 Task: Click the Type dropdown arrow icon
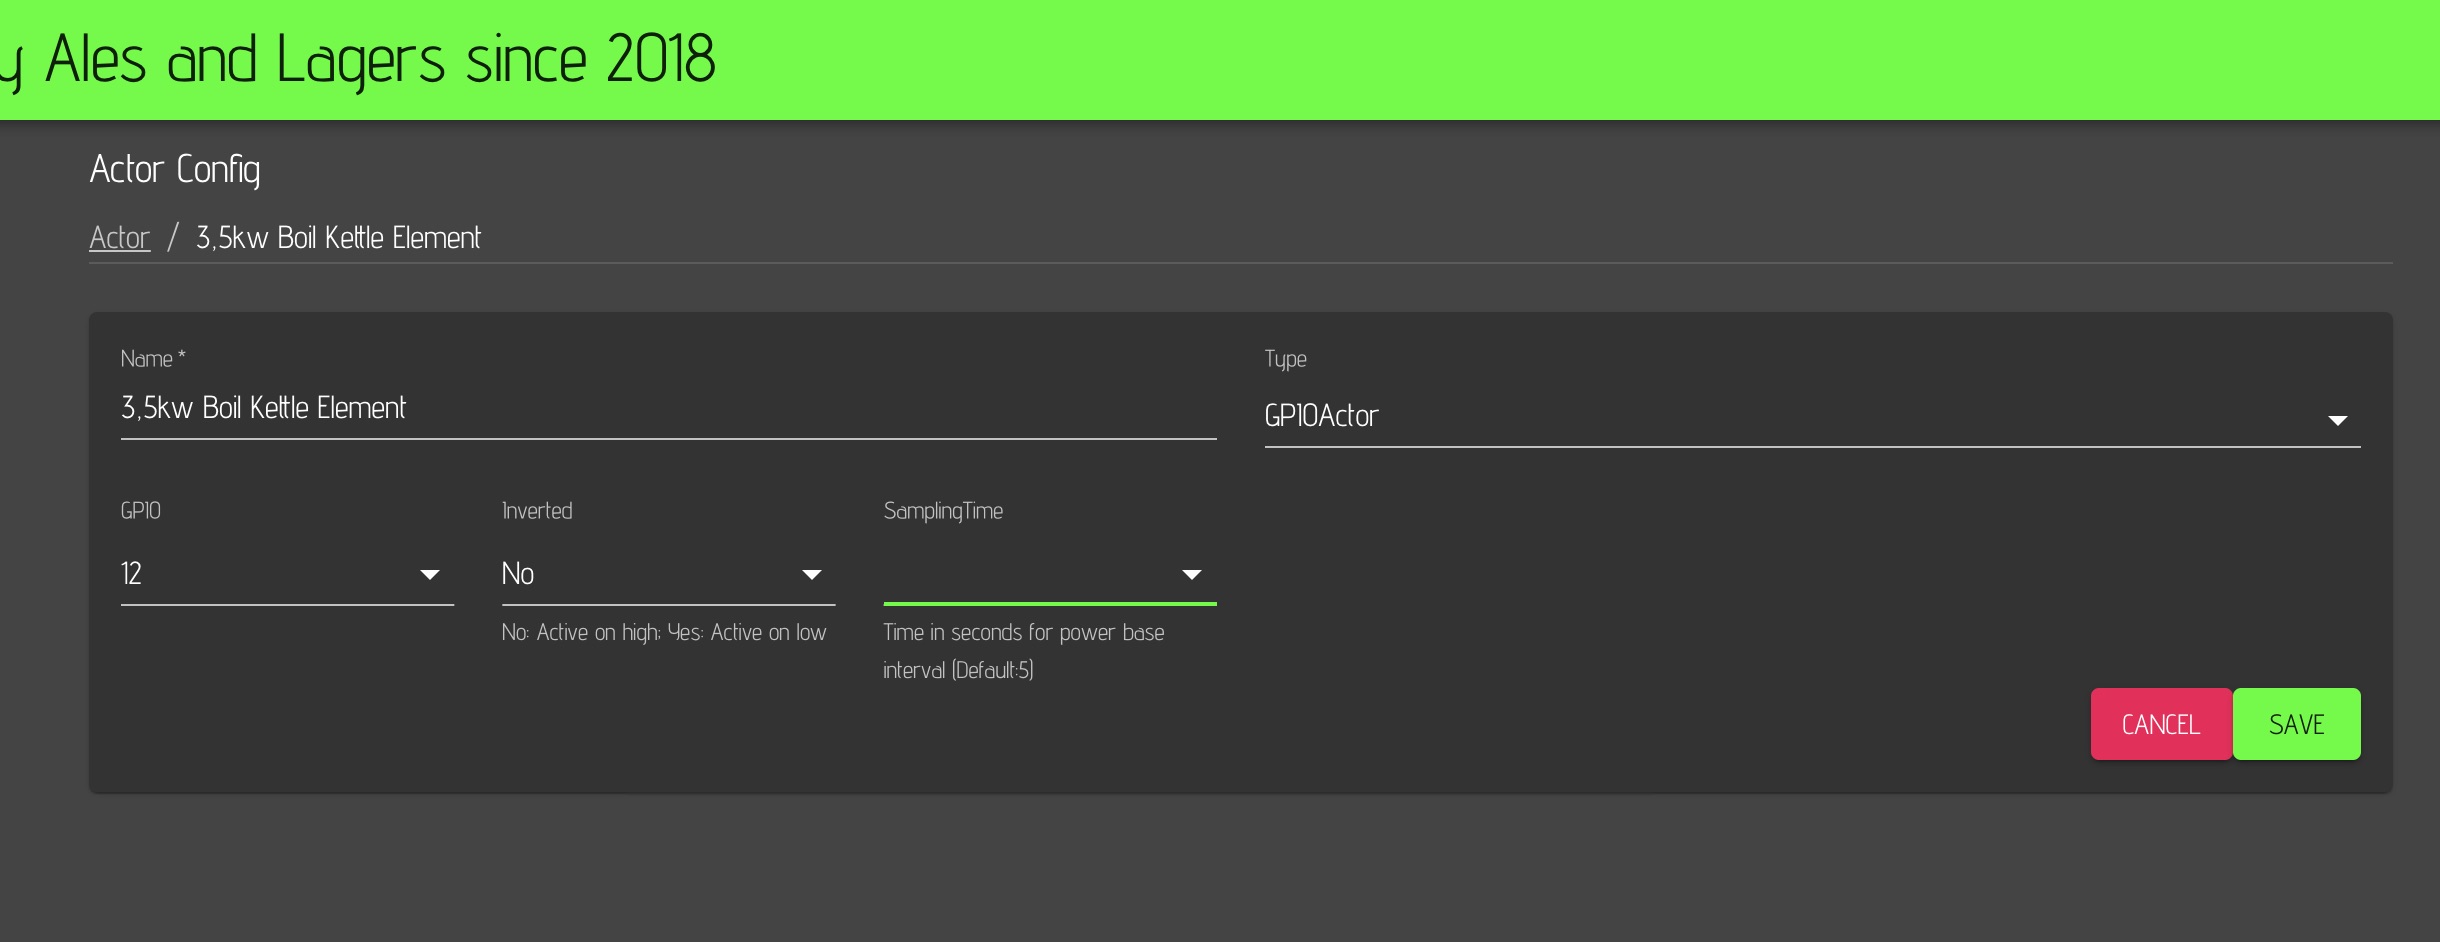[2337, 421]
